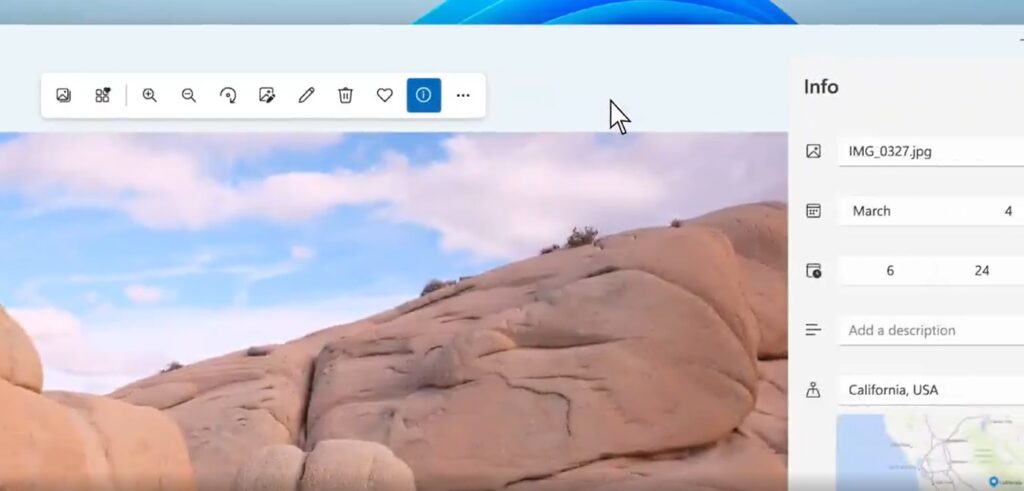Toggle the Info panel button
Viewport: 1024px width, 491px height.
424,95
